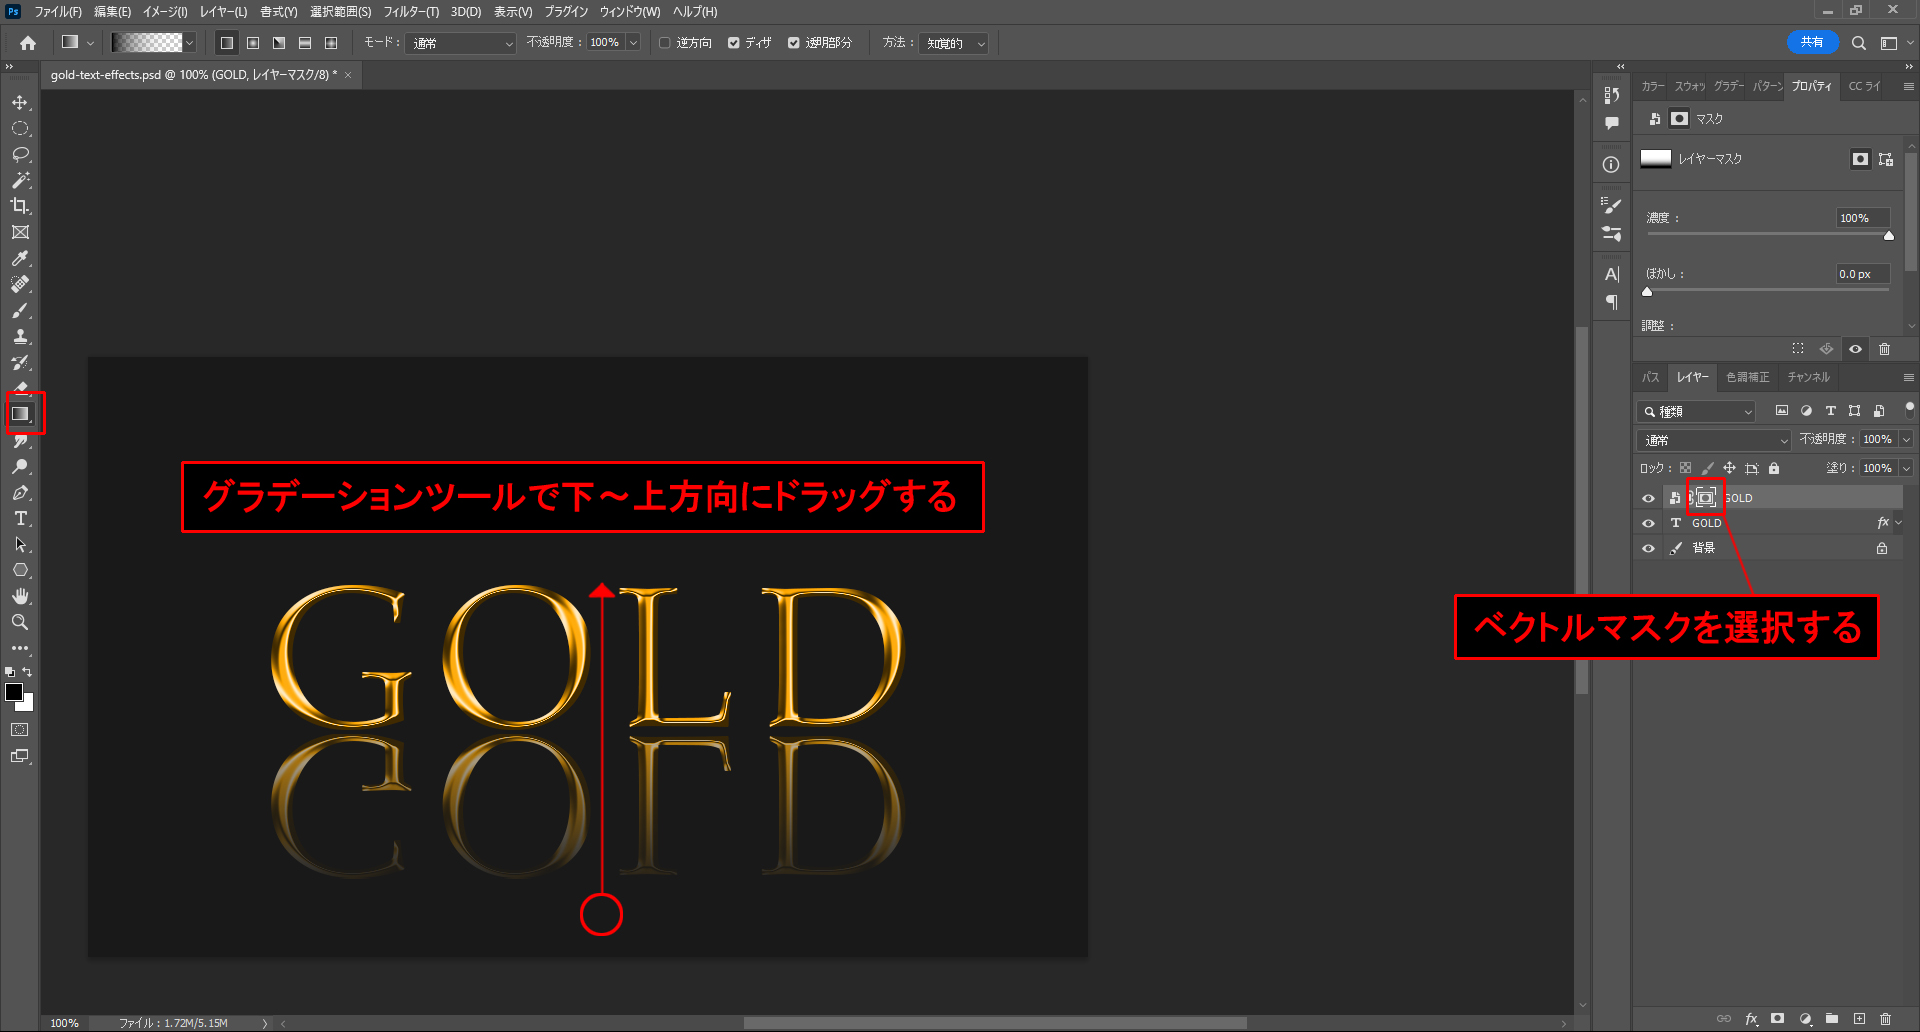Select the Eyedropper tool
The height and width of the screenshot is (1032, 1920).
(20, 259)
